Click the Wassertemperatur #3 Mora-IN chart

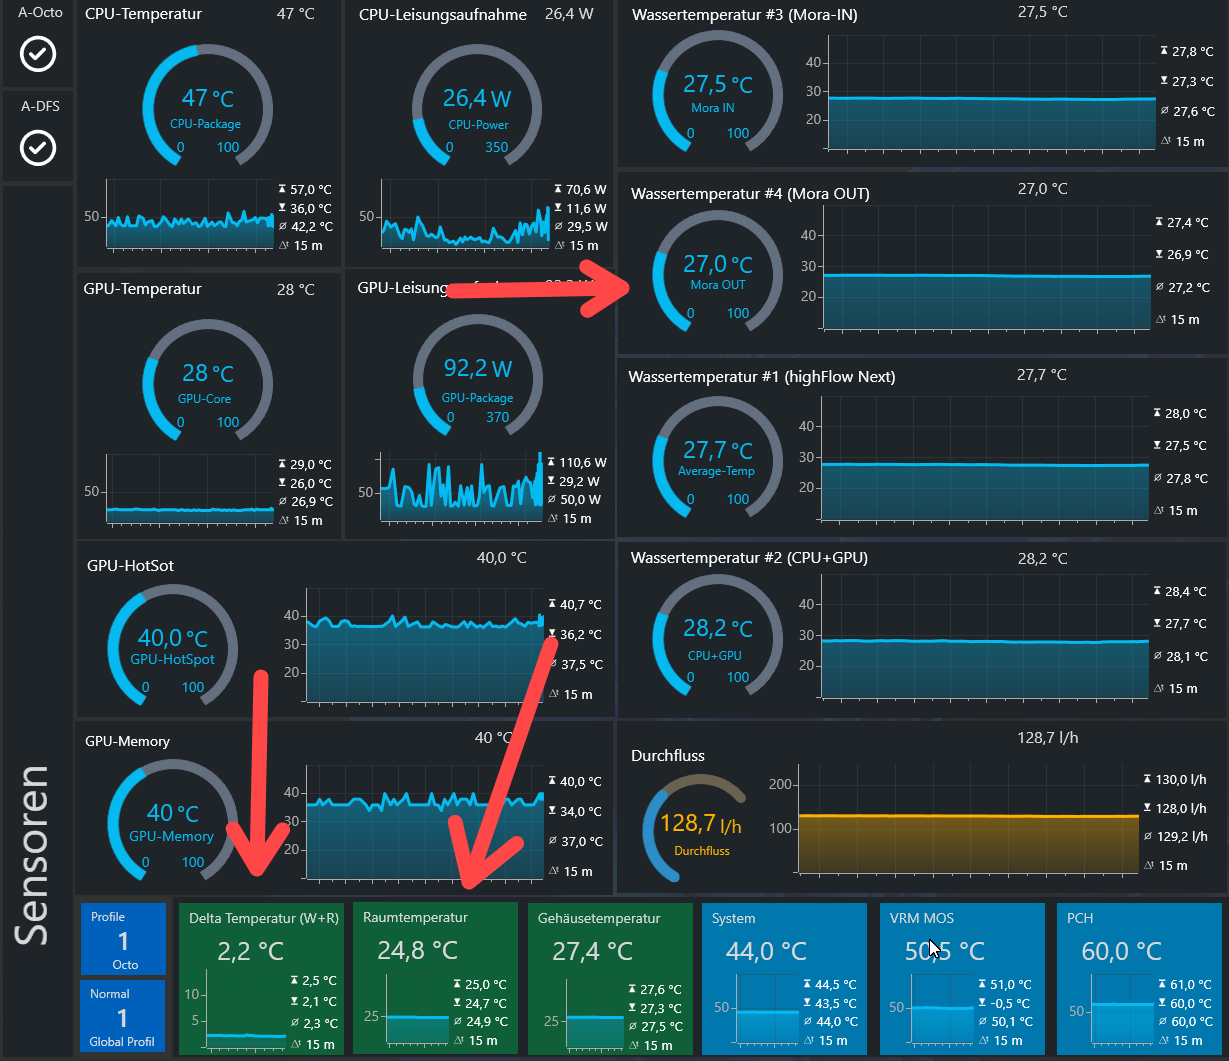coord(991,93)
